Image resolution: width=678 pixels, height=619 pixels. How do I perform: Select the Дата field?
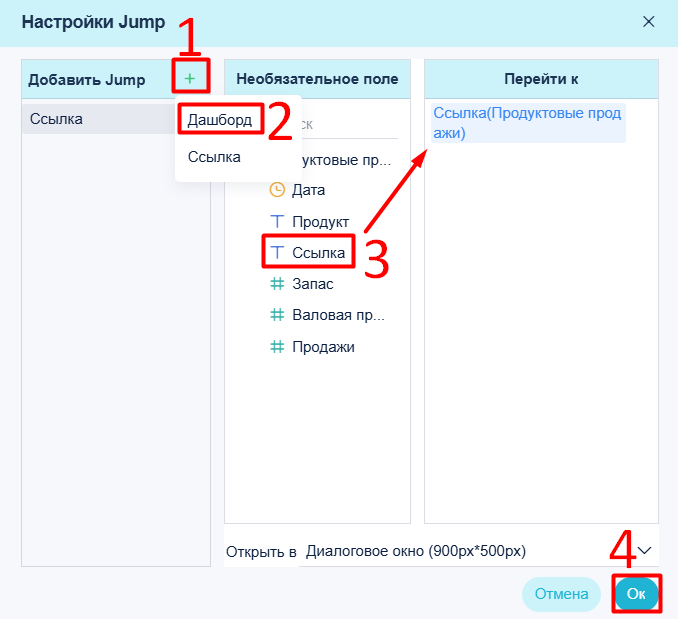tap(308, 190)
